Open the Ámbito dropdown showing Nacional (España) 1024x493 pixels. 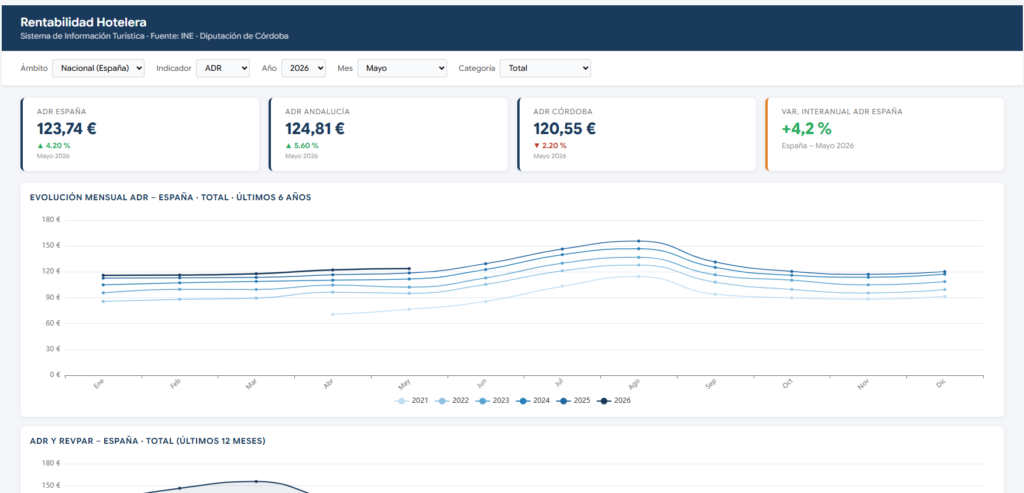98,68
